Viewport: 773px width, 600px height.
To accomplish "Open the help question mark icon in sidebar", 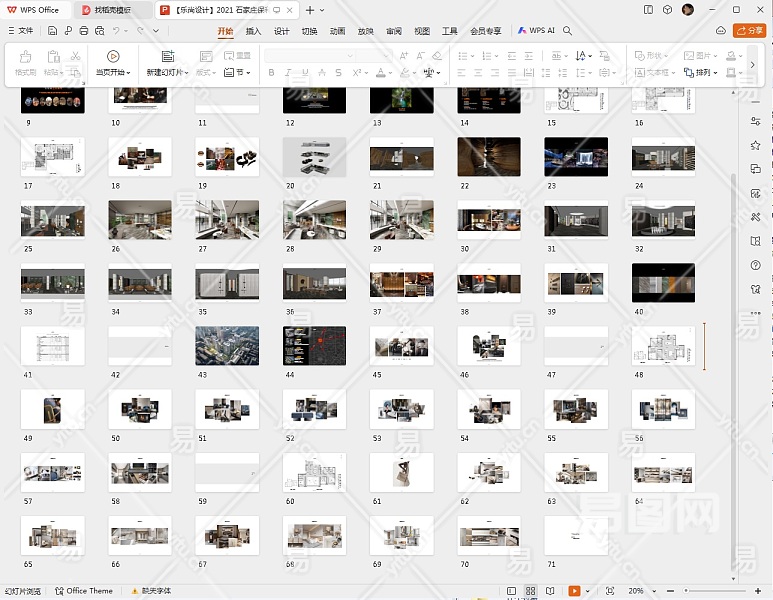I will 755,265.
